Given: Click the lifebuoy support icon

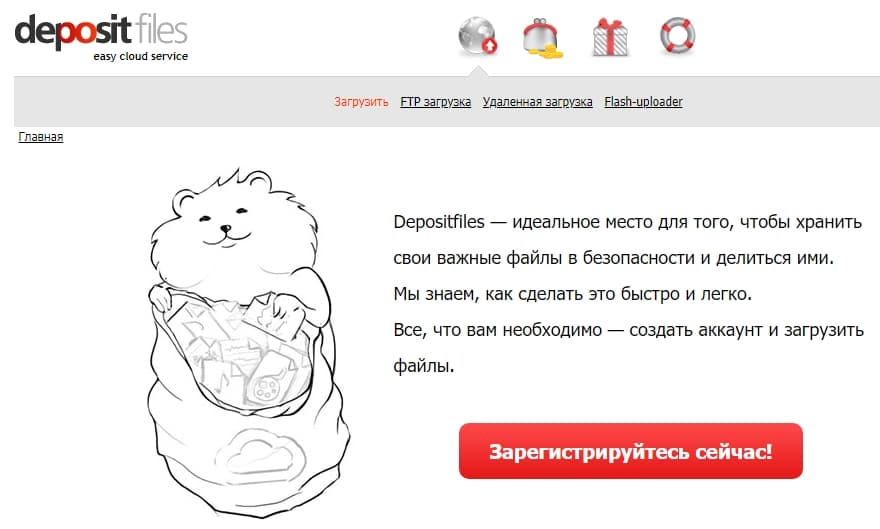Looking at the screenshot, I should (x=677, y=36).
